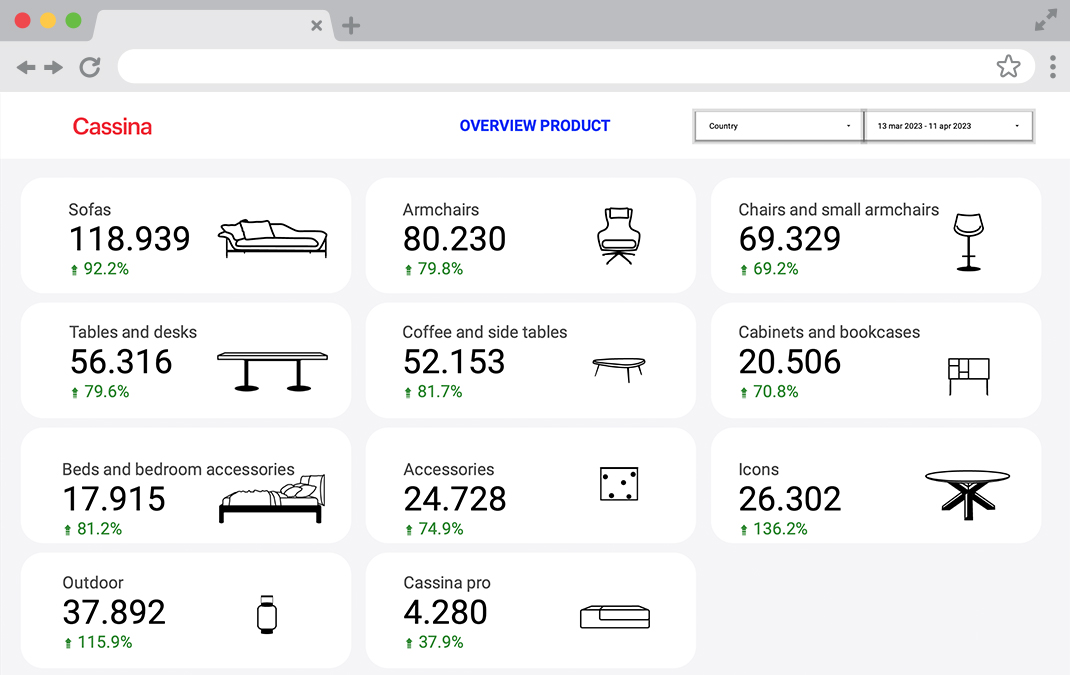This screenshot has width=1070, height=675.
Task: Click the Beds and bedroom accessories label
Action: pos(178,470)
